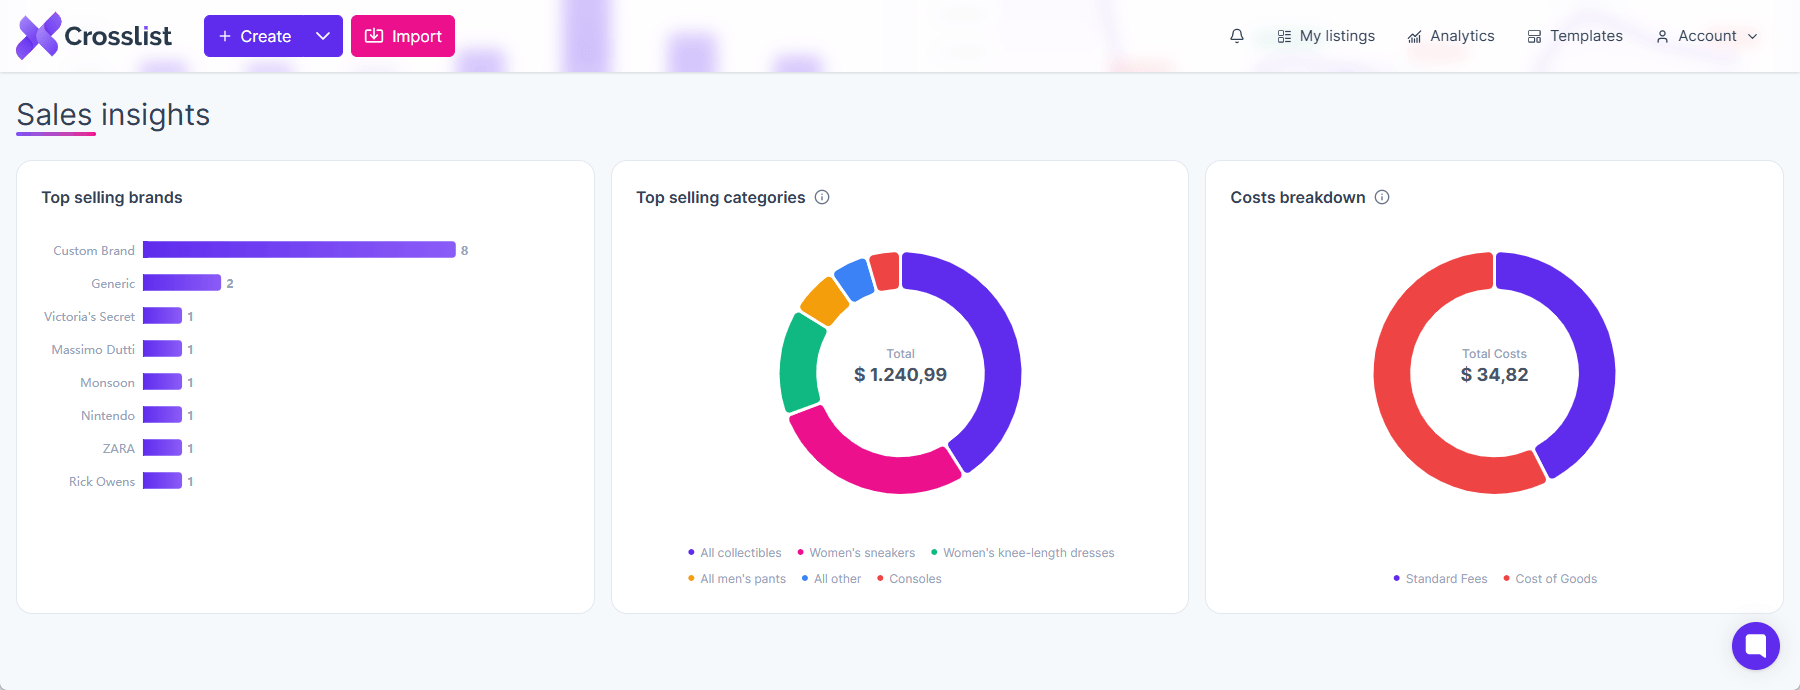This screenshot has height=690, width=1800.
Task: Open the Account dropdown menu
Action: [x=1707, y=36]
